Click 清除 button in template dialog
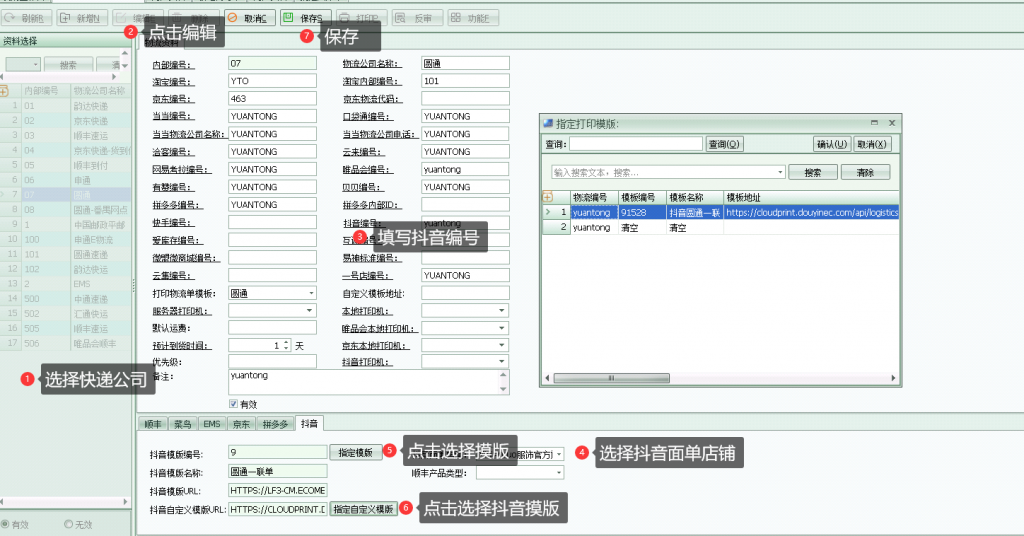The width and height of the screenshot is (1024, 536). 865,172
